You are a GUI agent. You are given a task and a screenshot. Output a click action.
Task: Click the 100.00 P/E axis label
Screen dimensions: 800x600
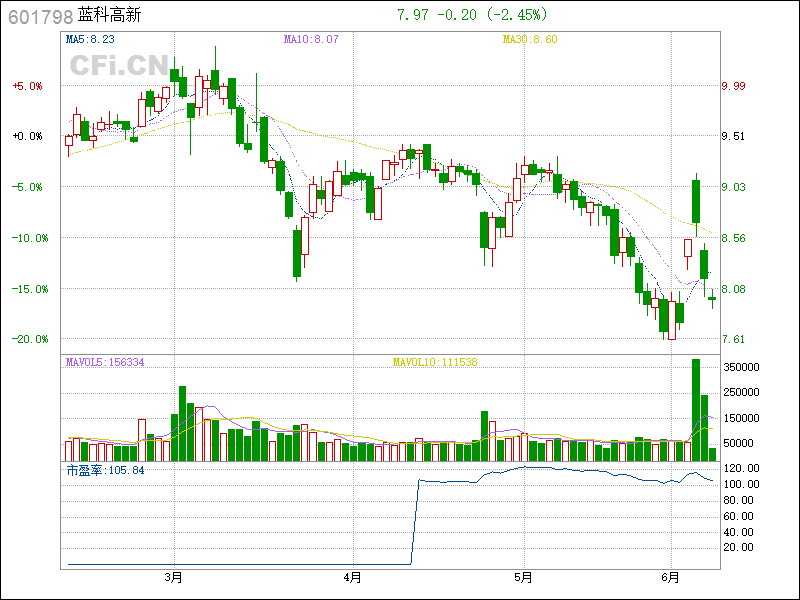(x=741, y=484)
